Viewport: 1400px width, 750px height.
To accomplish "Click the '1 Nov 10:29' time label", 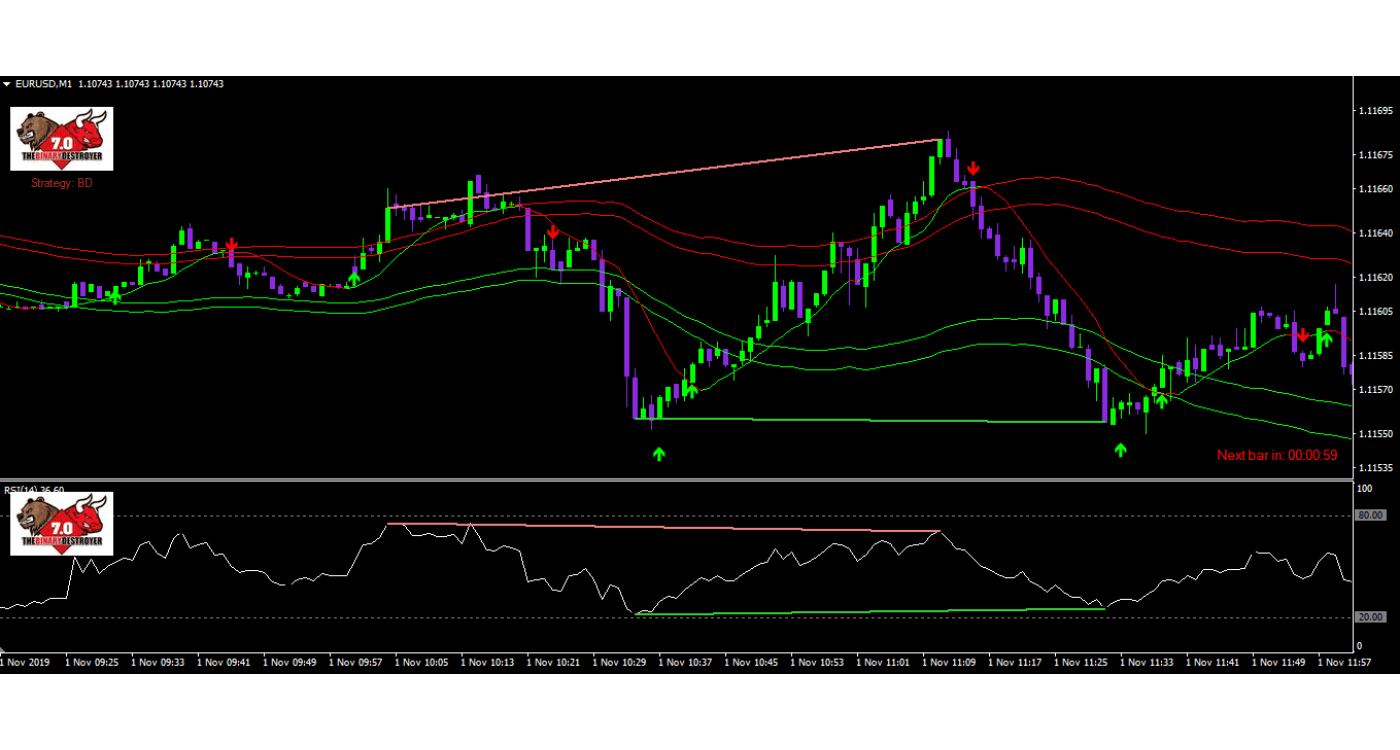I will [x=621, y=662].
